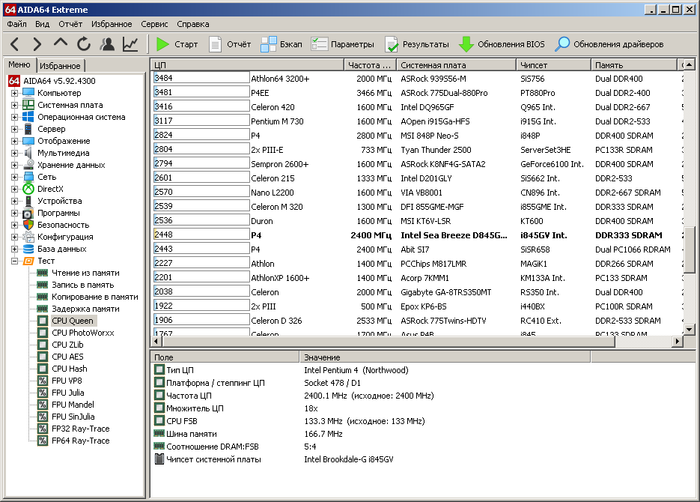Open the Отчёт report toolbar icon

tap(217, 45)
